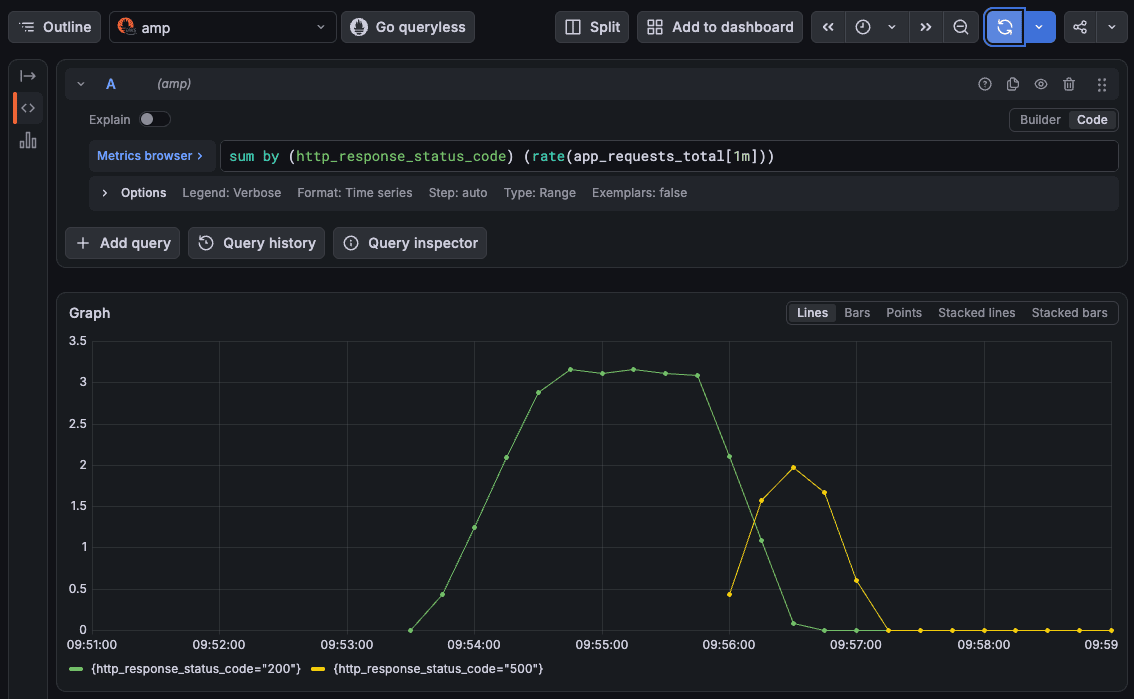1134x699 pixels.
Task: Collapse query row A
Action: click(x=81, y=84)
